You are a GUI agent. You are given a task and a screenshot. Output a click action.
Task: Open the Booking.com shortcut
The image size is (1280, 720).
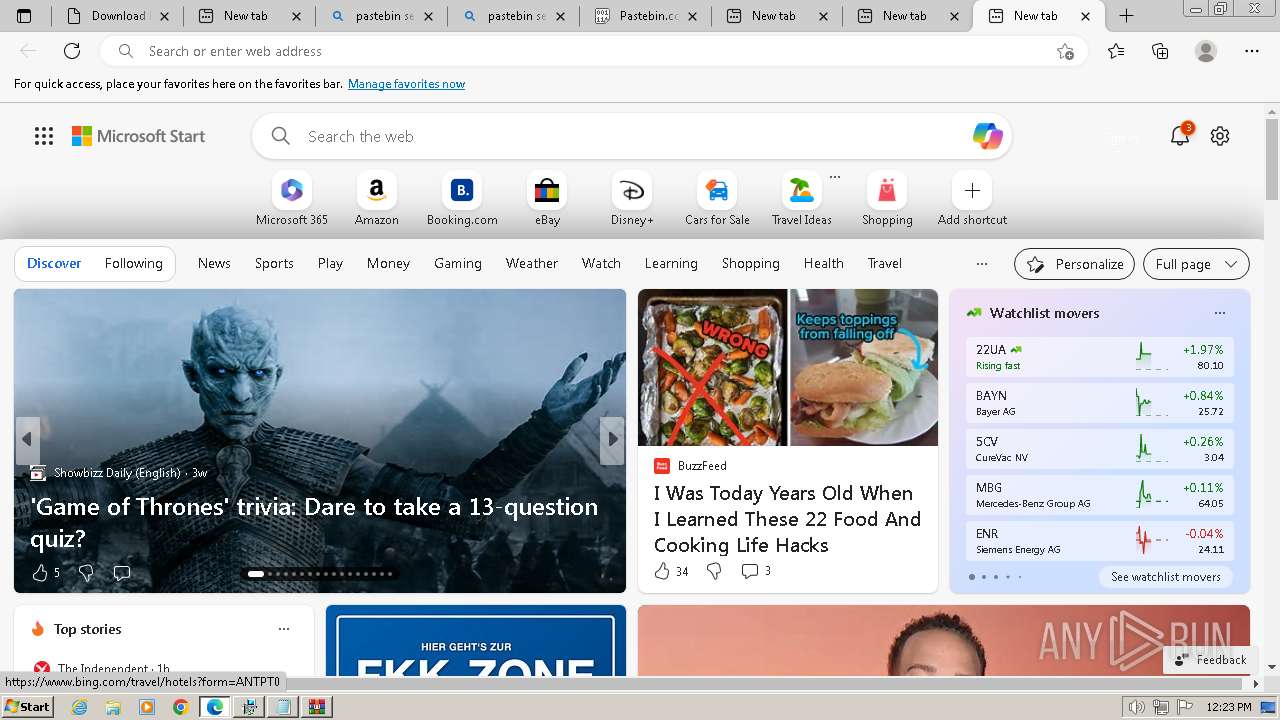pyautogui.click(x=462, y=199)
